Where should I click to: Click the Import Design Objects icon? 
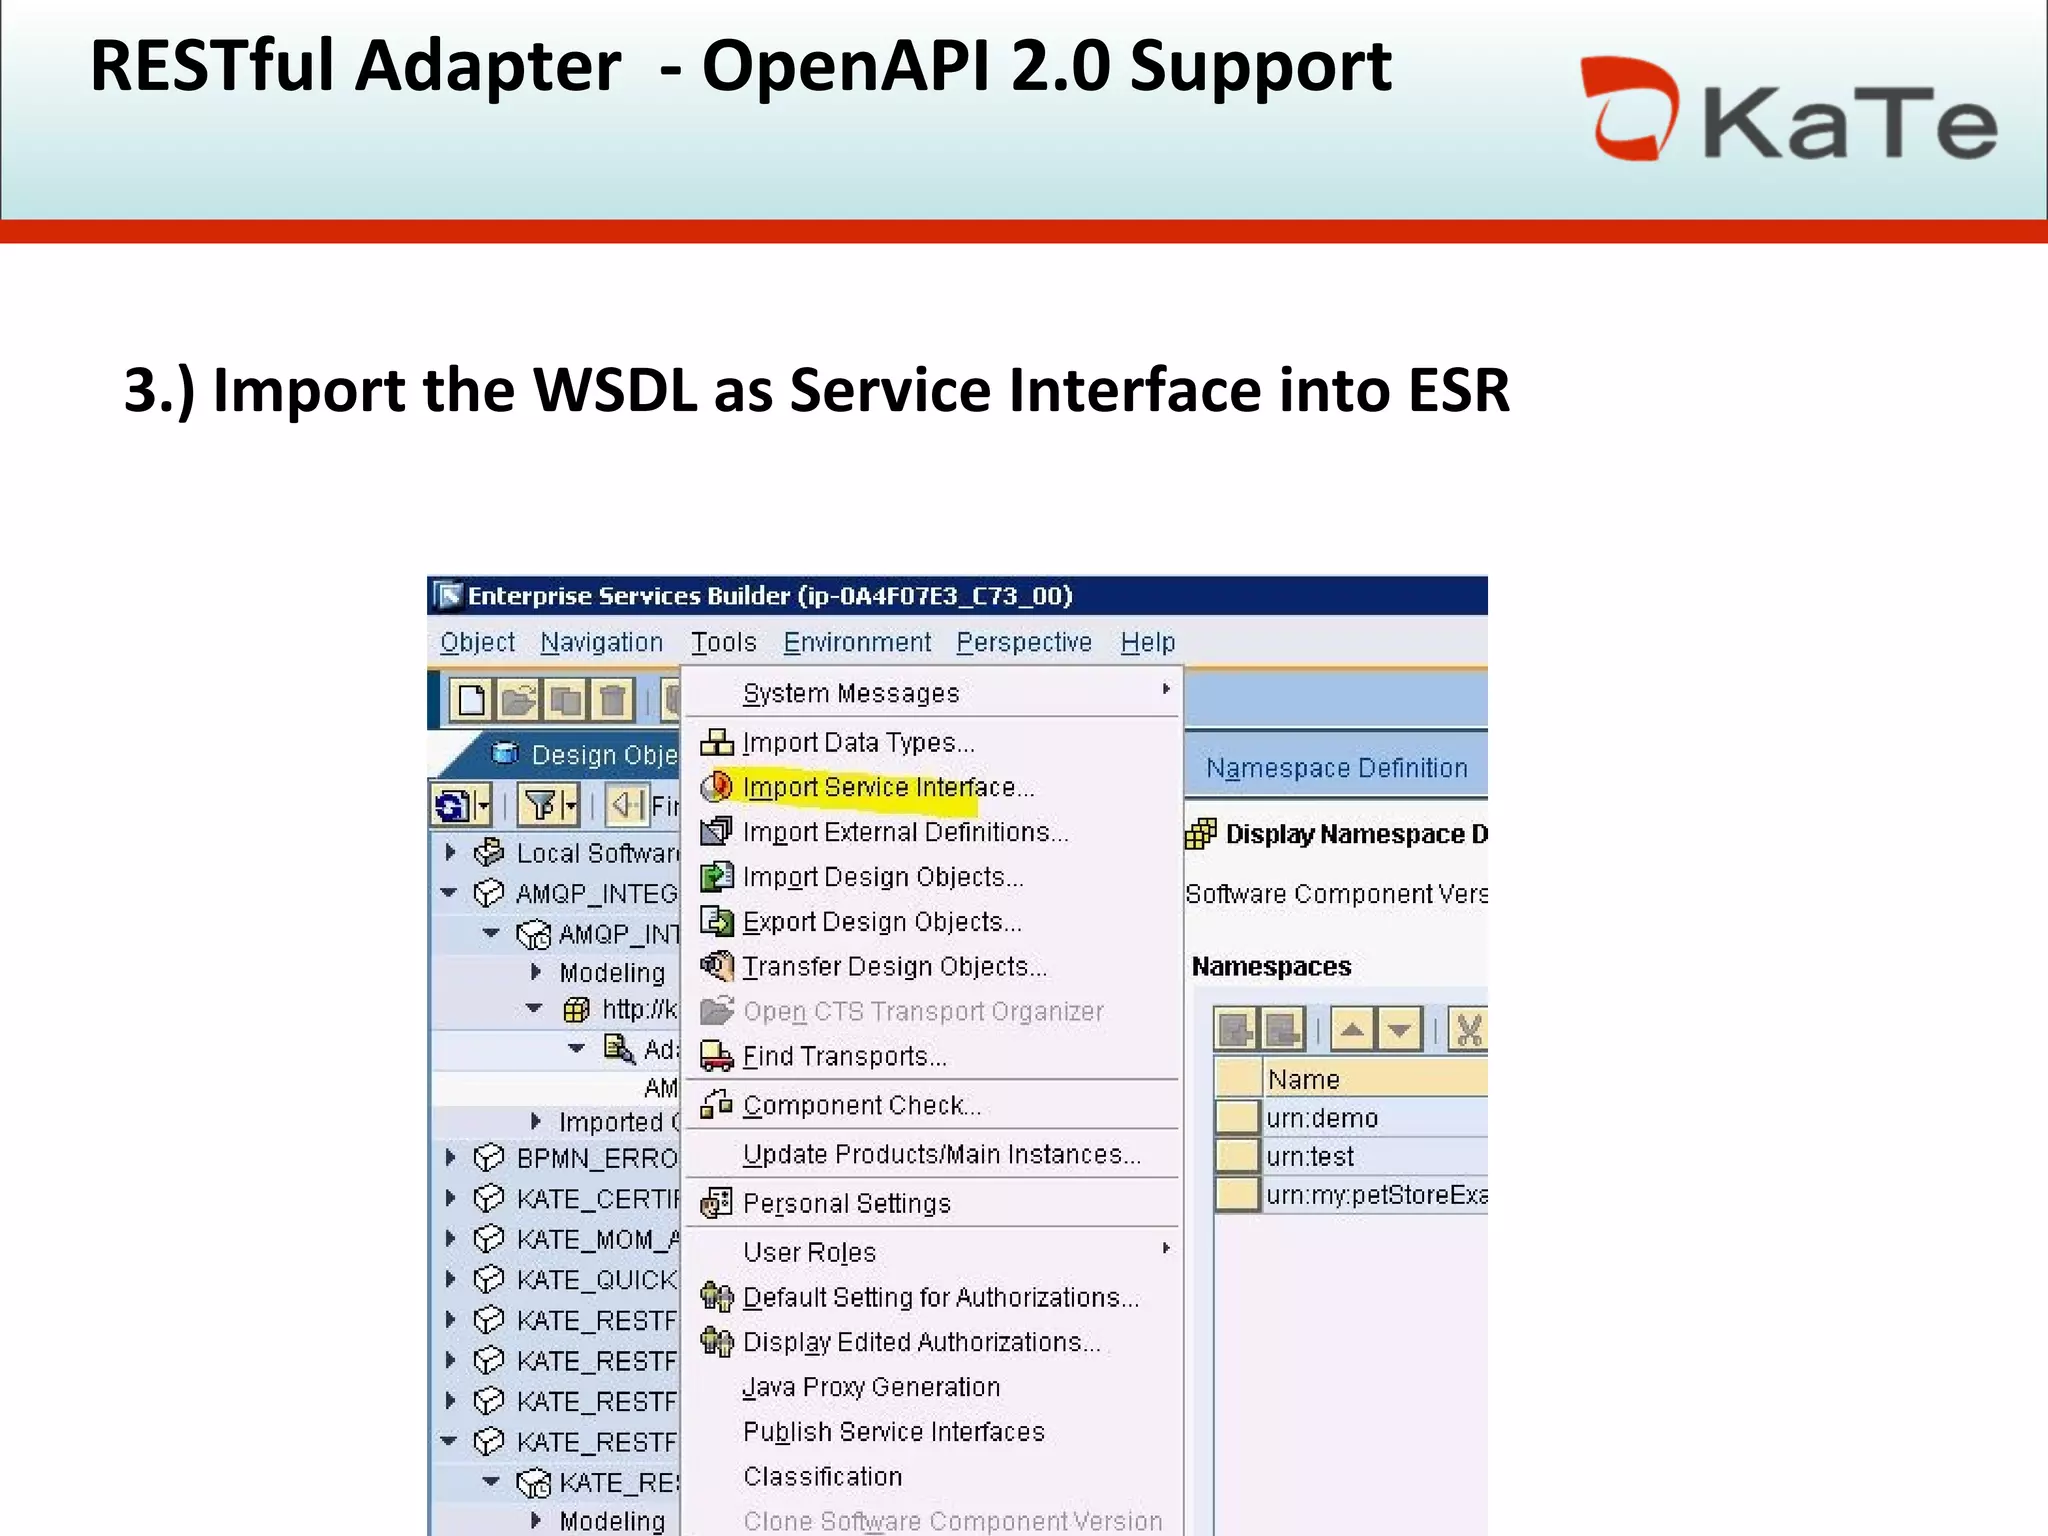pos(717,876)
